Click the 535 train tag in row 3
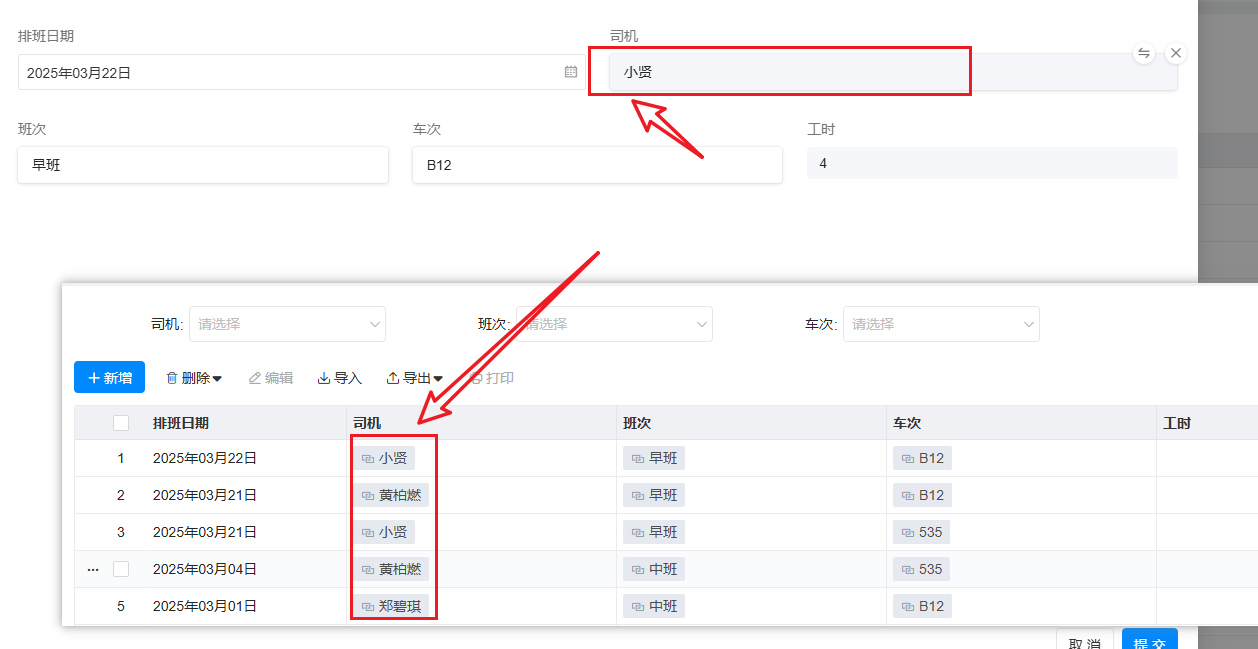Screen dimensions: 1258x649 pyautogui.click(x=921, y=532)
